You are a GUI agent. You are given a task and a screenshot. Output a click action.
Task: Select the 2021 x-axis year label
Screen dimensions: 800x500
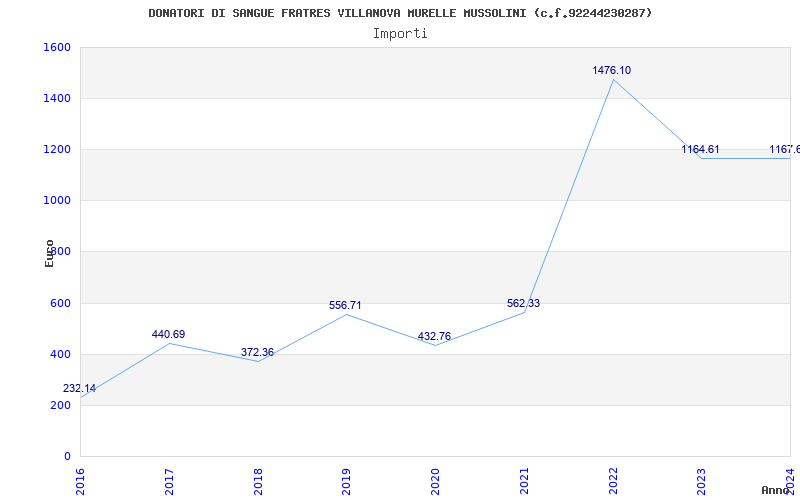point(524,479)
